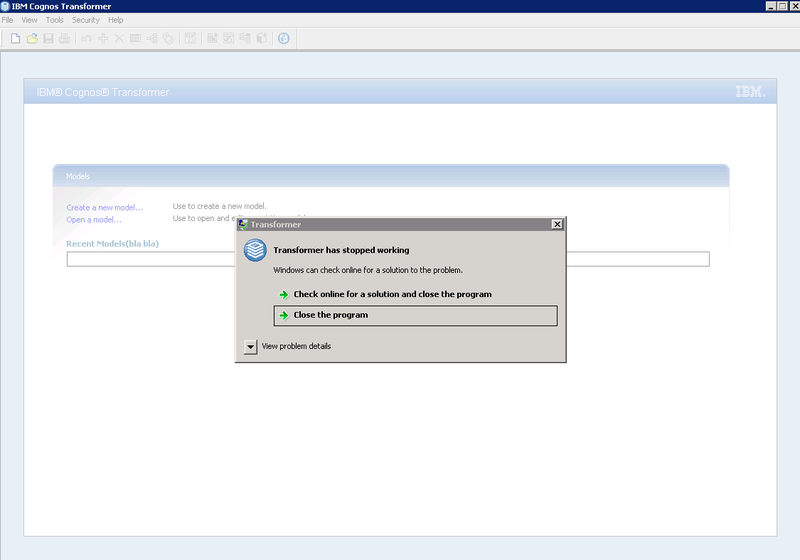Image resolution: width=800 pixels, height=560 pixels.
Task: Open the Security menu
Action: pos(86,20)
